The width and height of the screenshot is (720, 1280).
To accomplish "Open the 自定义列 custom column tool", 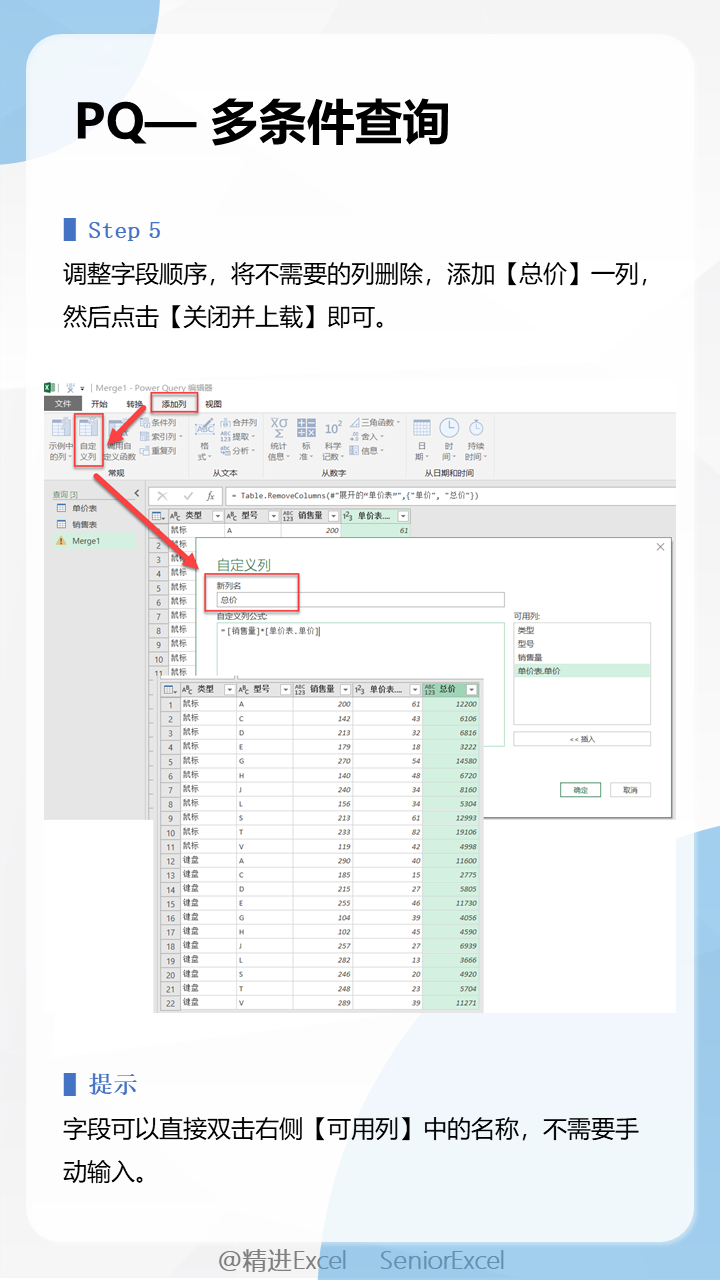I will [x=88, y=440].
